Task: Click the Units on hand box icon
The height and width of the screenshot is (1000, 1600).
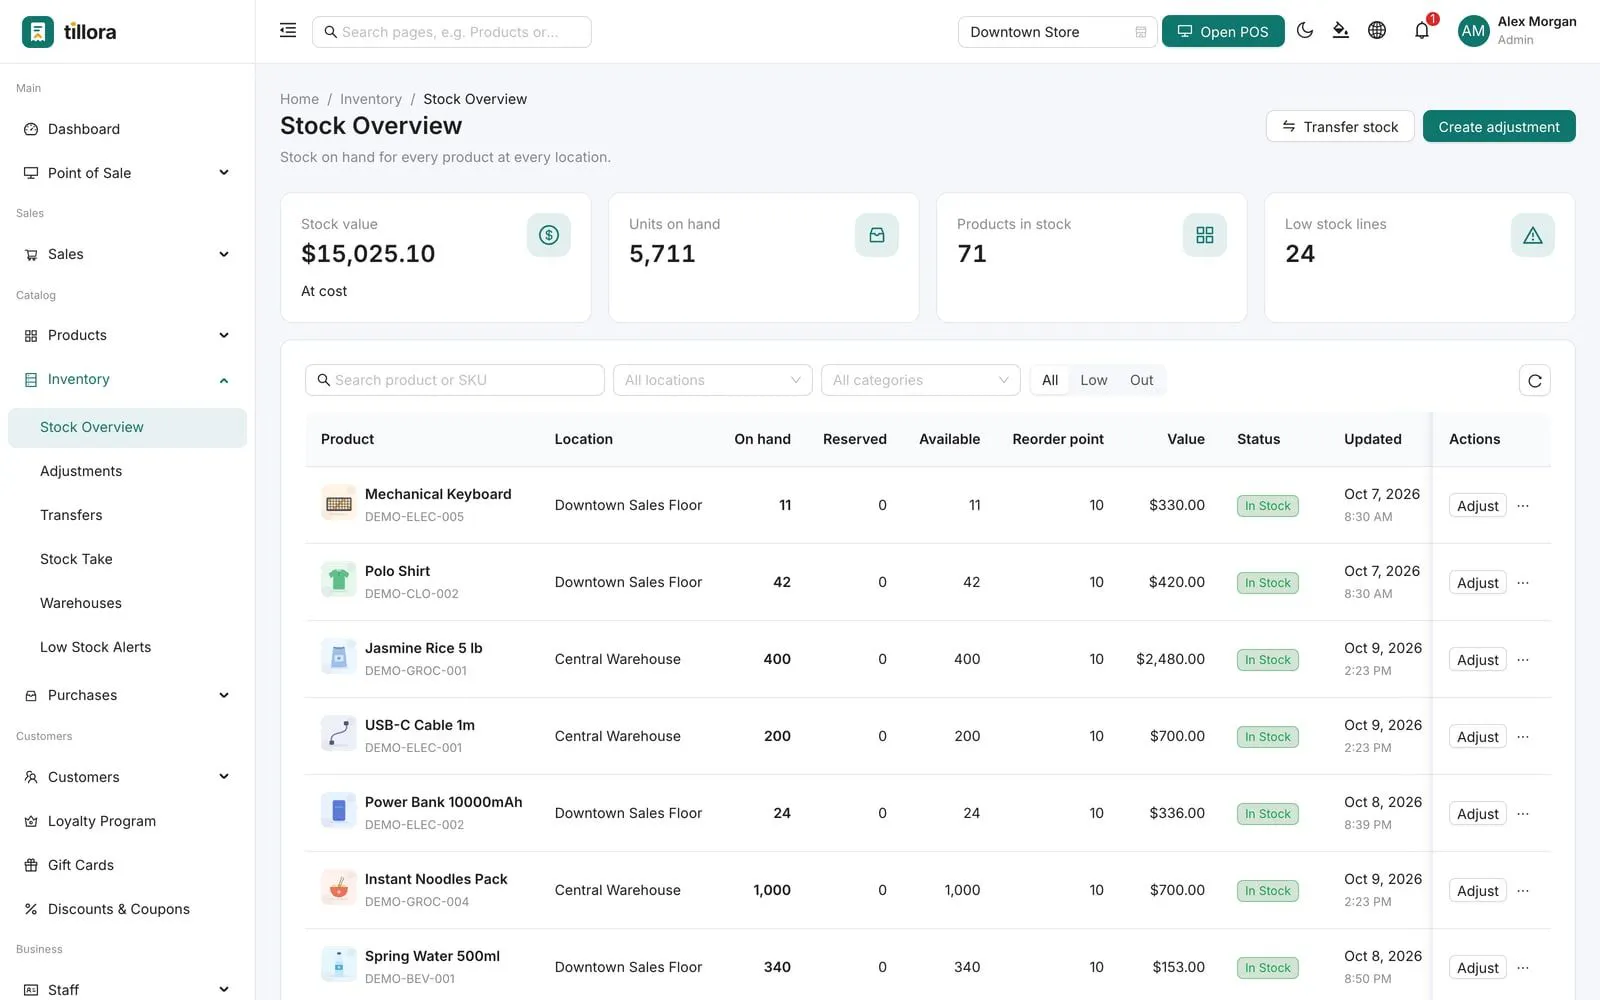Action: (876, 235)
